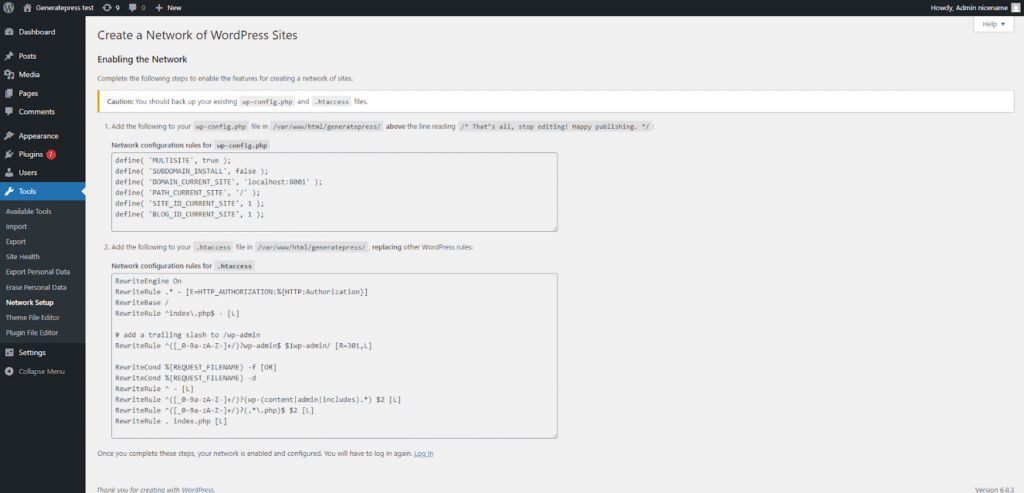1024x493 pixels.
Task: Collapse the admin sidebar menu
Action: tap(40, 371)
